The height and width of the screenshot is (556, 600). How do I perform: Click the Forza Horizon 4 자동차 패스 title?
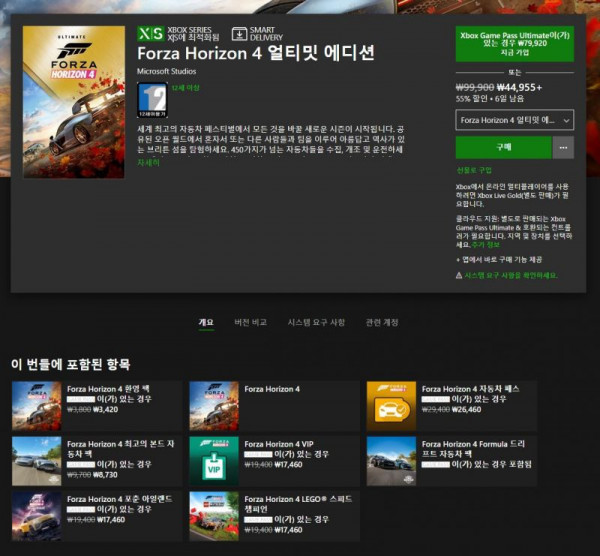click(x=471, y=389)
